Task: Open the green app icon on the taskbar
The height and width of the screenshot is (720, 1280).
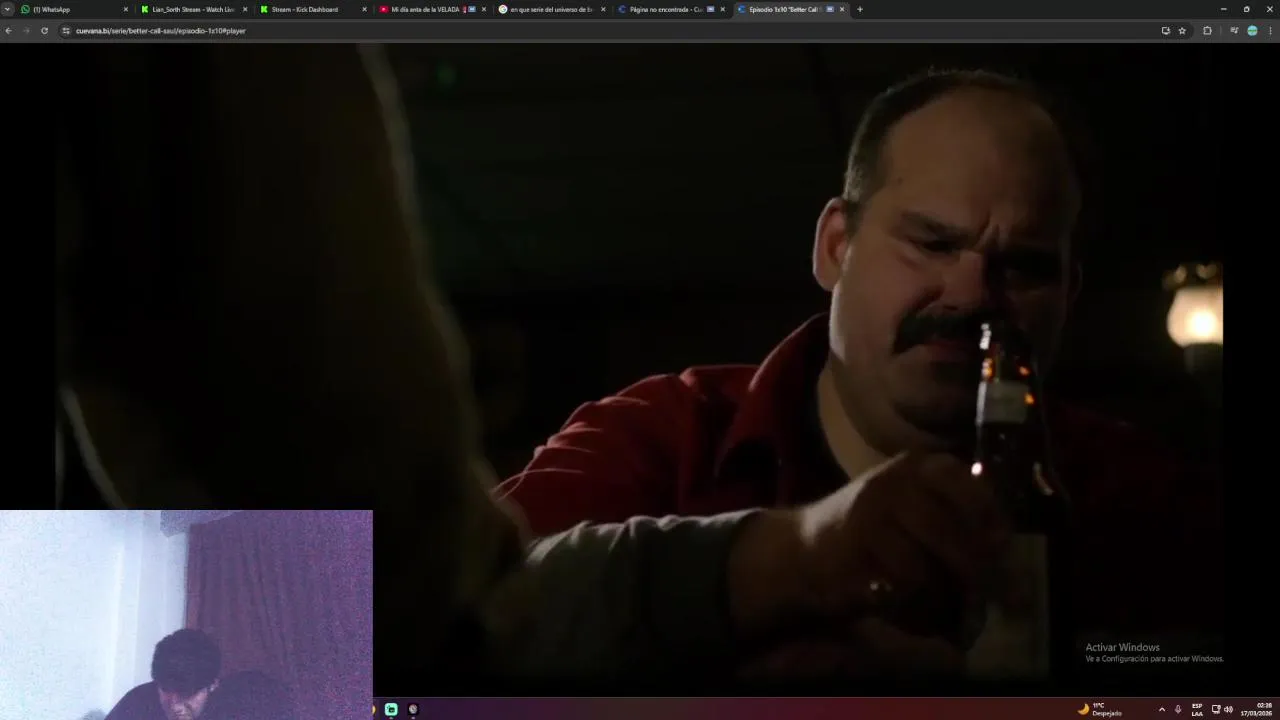Action: [391, 709]
